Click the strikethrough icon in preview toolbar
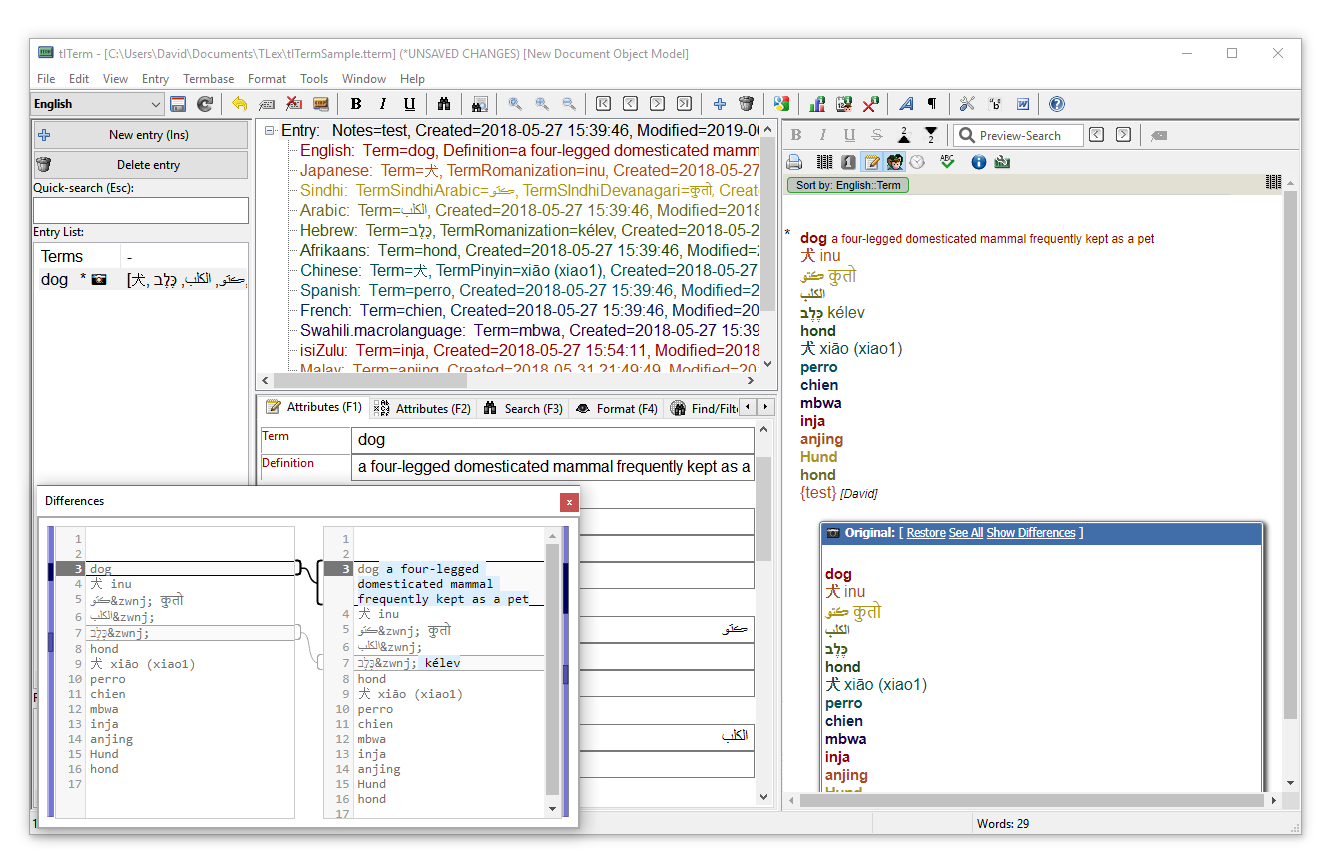The width and height of the screenshot is (1327, 864). [876, 135]
